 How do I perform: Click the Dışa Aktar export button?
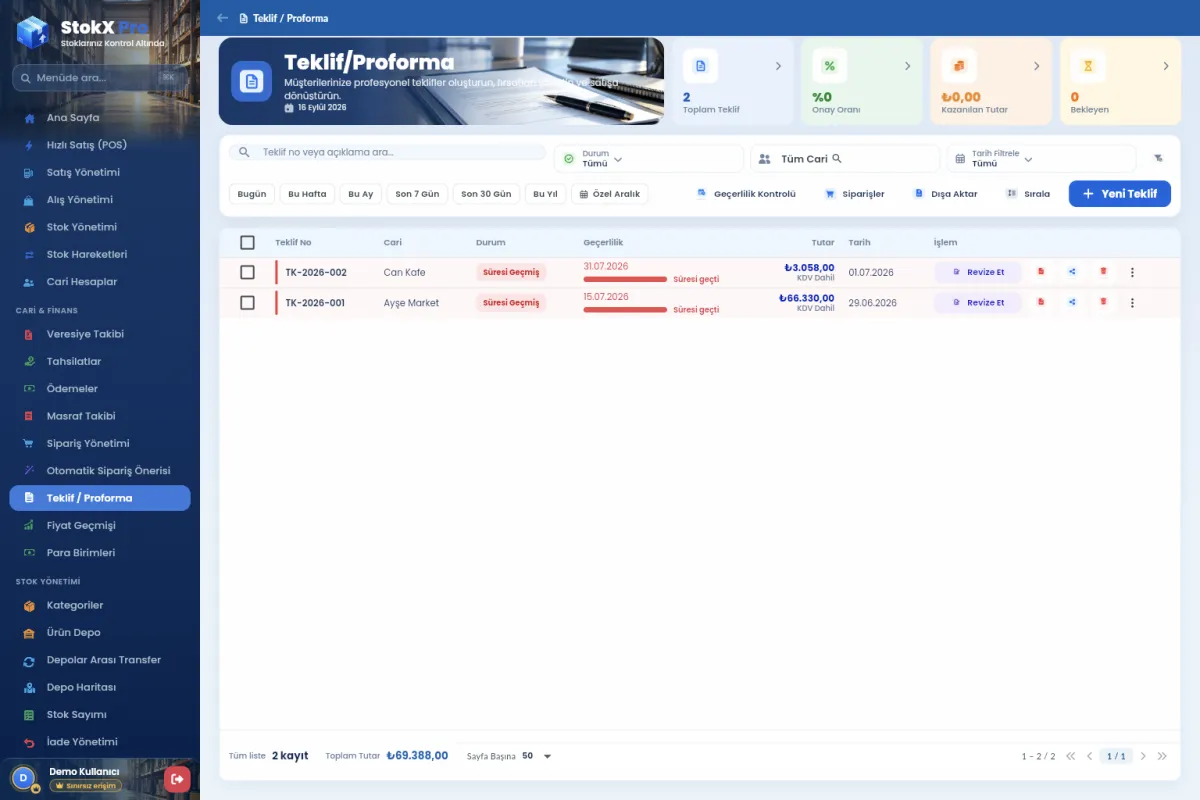tap(945, 194)
